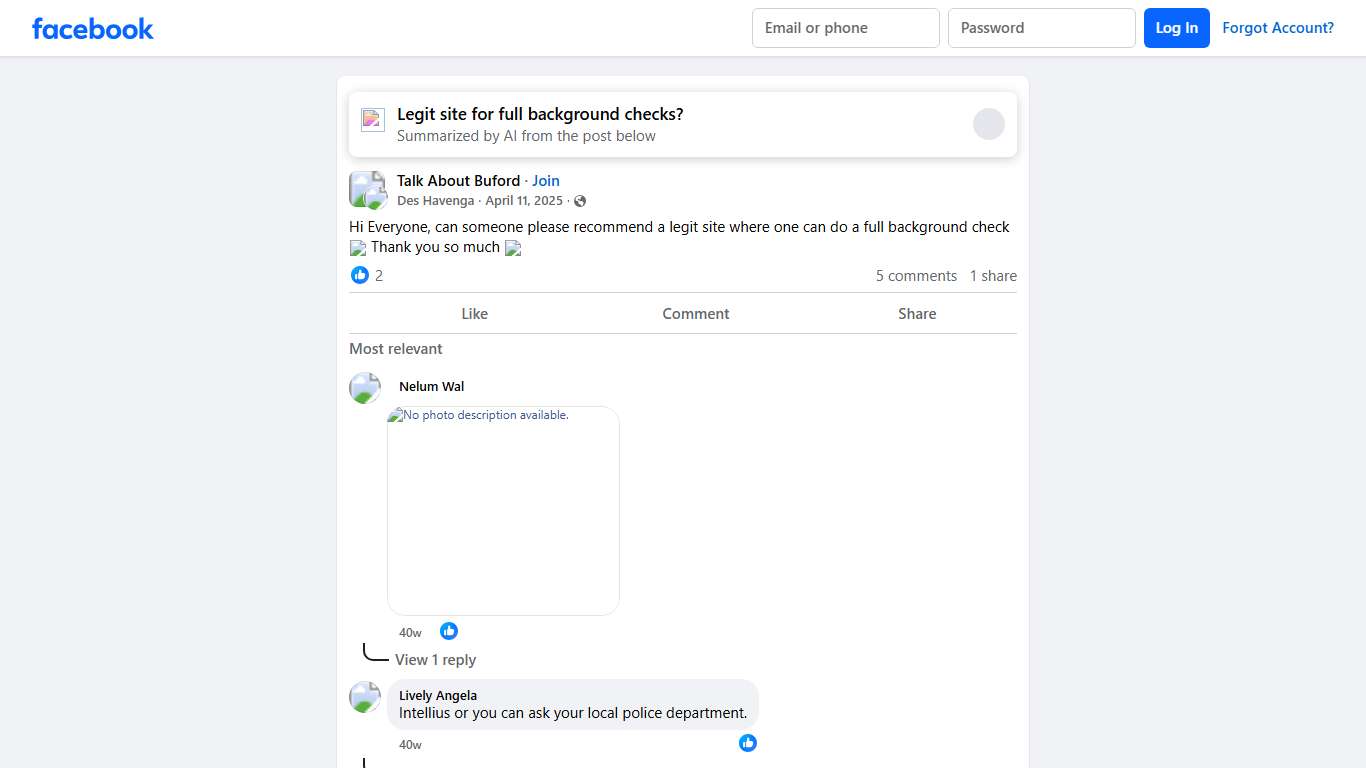1366x768 pixels.
Task: Click the Share button on the post
Action: pos(916,313)
